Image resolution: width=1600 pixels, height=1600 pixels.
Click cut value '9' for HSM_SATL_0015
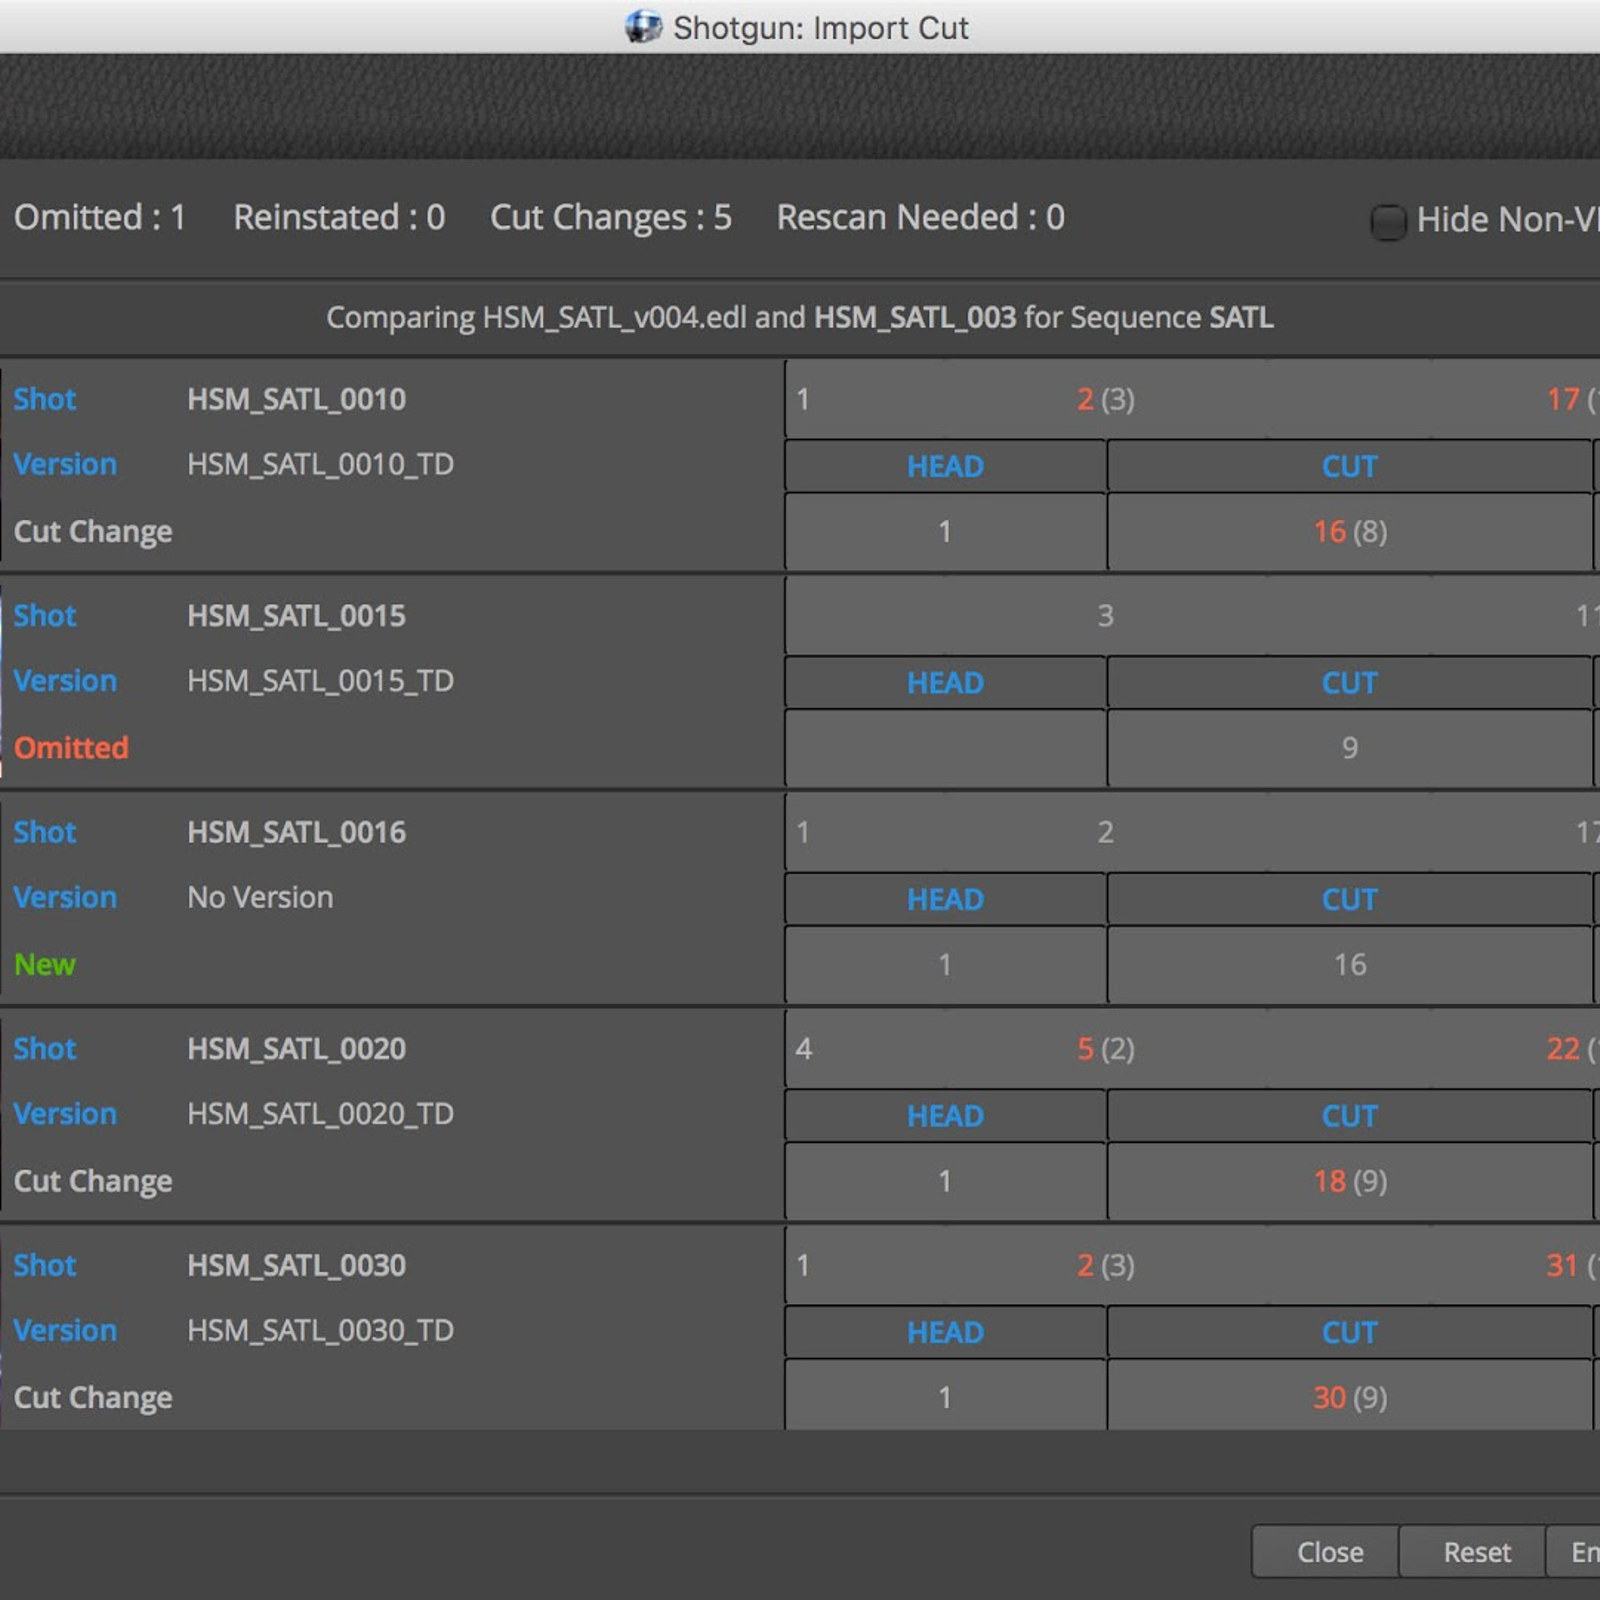point(1349,747)
